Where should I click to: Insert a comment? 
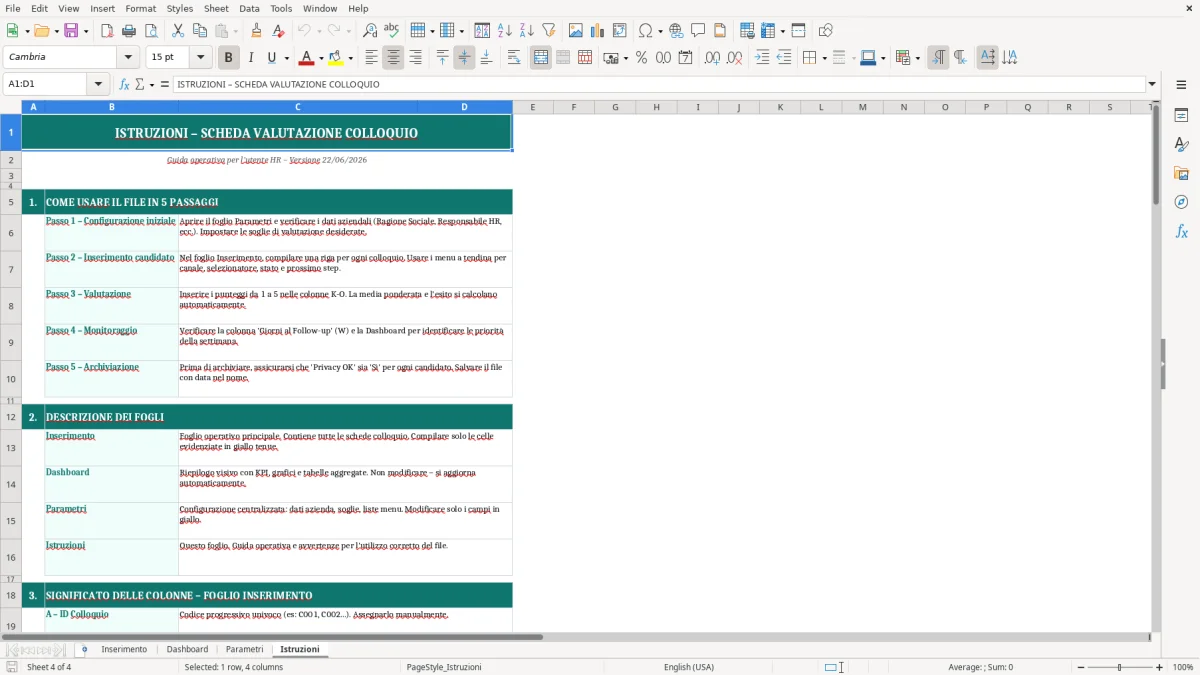[x=698, y=30]
